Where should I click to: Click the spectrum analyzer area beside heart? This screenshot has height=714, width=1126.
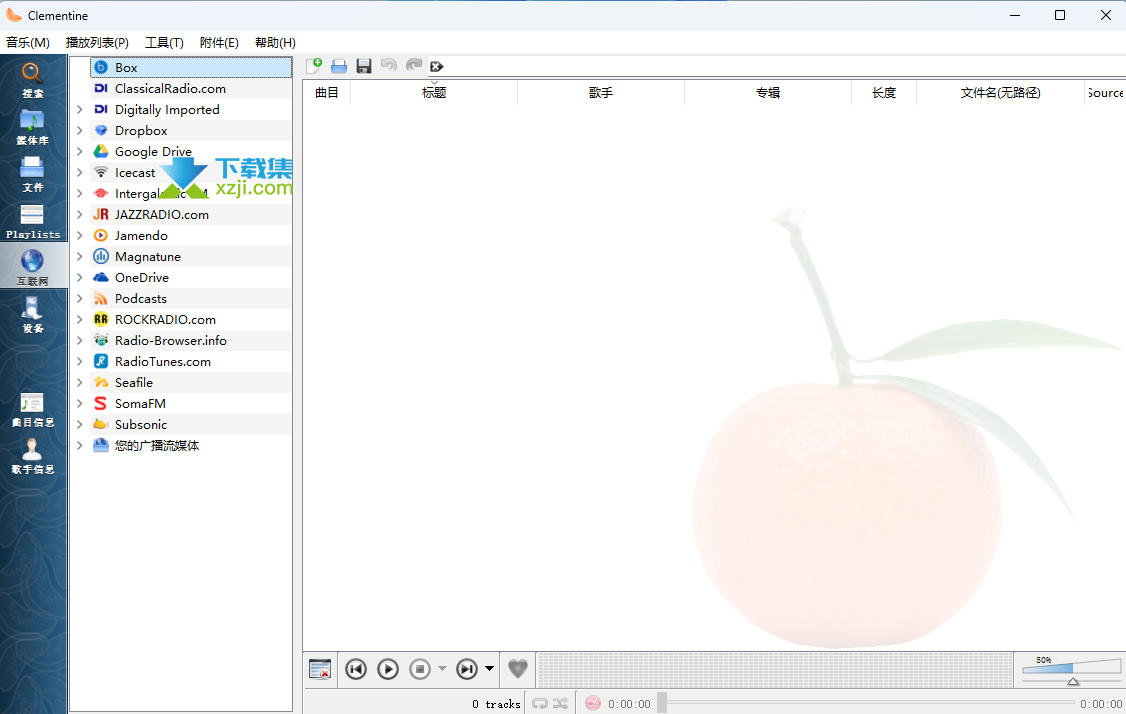pos(774,669)
